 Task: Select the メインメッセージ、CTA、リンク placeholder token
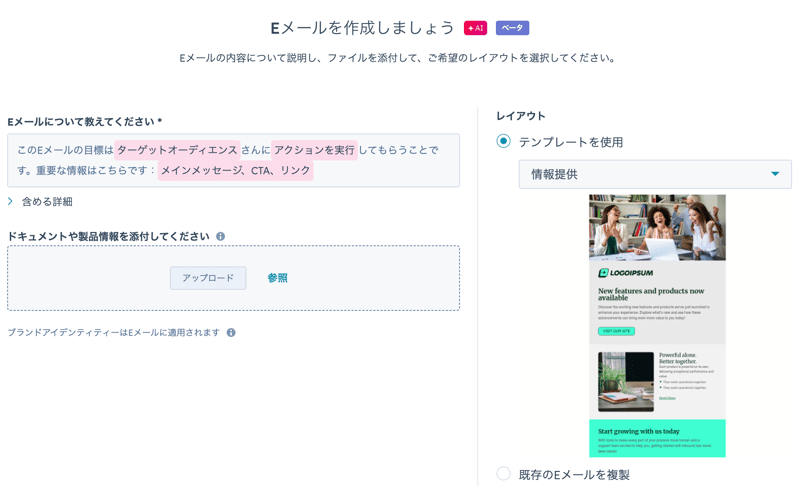(x=235, y=171)
